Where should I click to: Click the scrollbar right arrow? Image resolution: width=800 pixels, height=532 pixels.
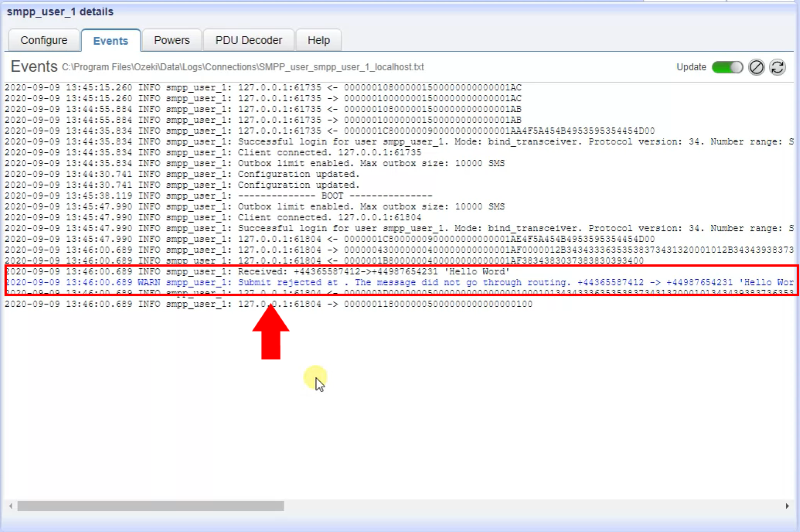(787, 506)
